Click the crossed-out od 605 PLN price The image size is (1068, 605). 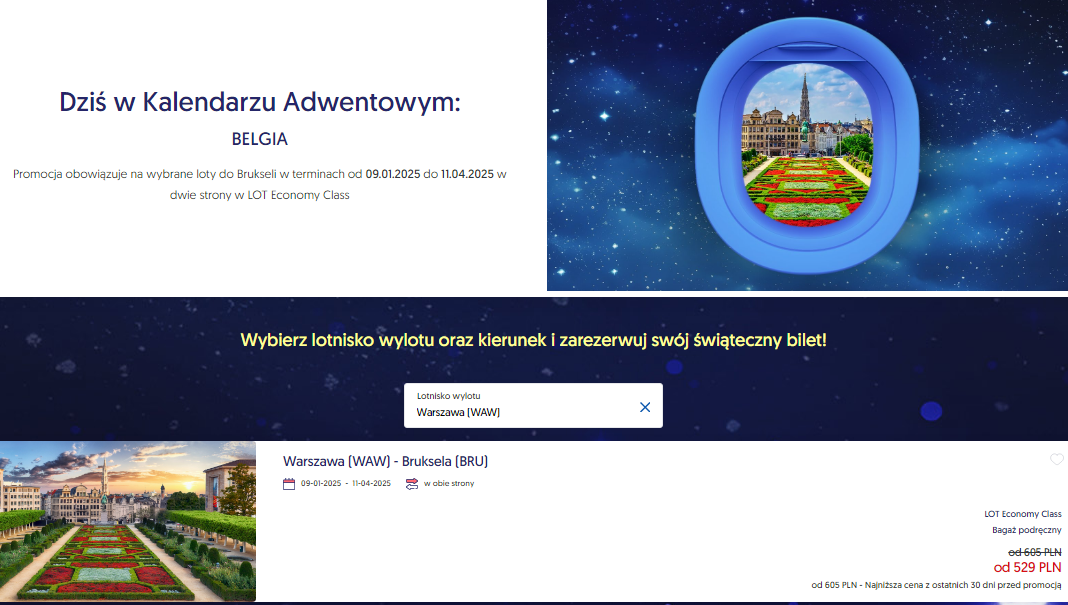1035,552
